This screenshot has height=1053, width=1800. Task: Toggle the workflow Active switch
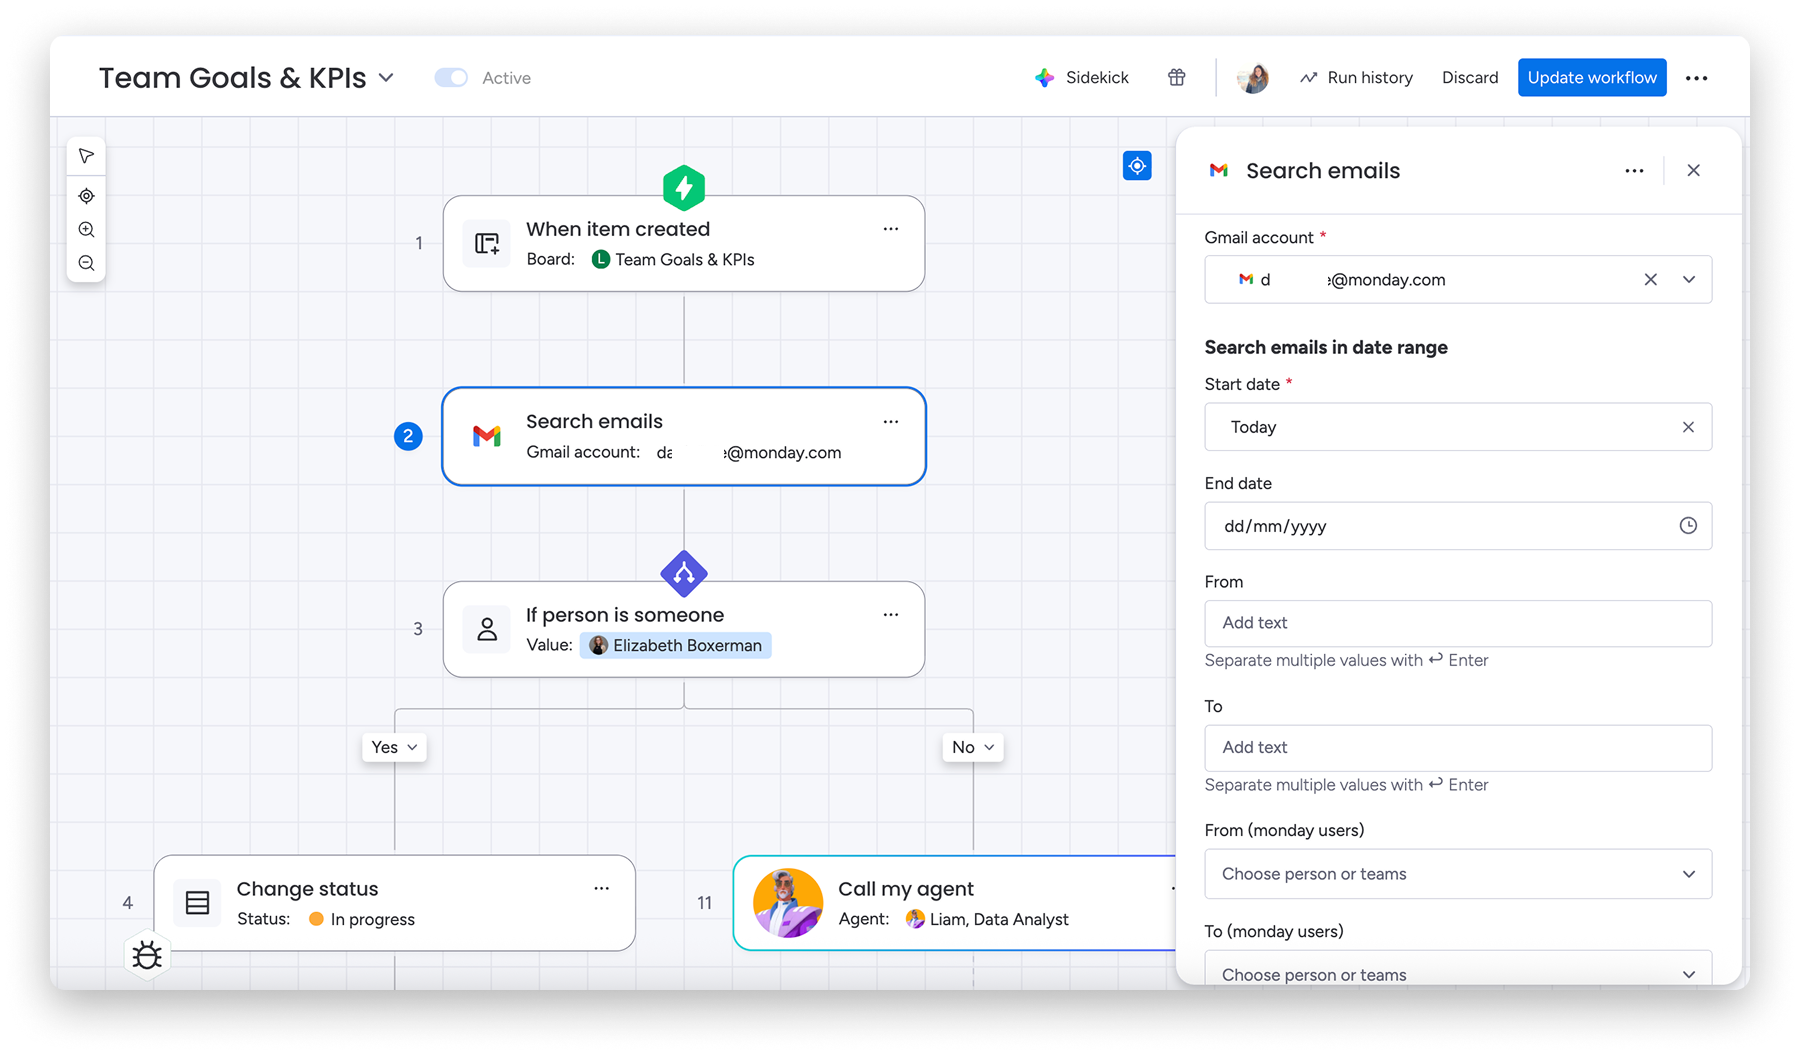451,78
